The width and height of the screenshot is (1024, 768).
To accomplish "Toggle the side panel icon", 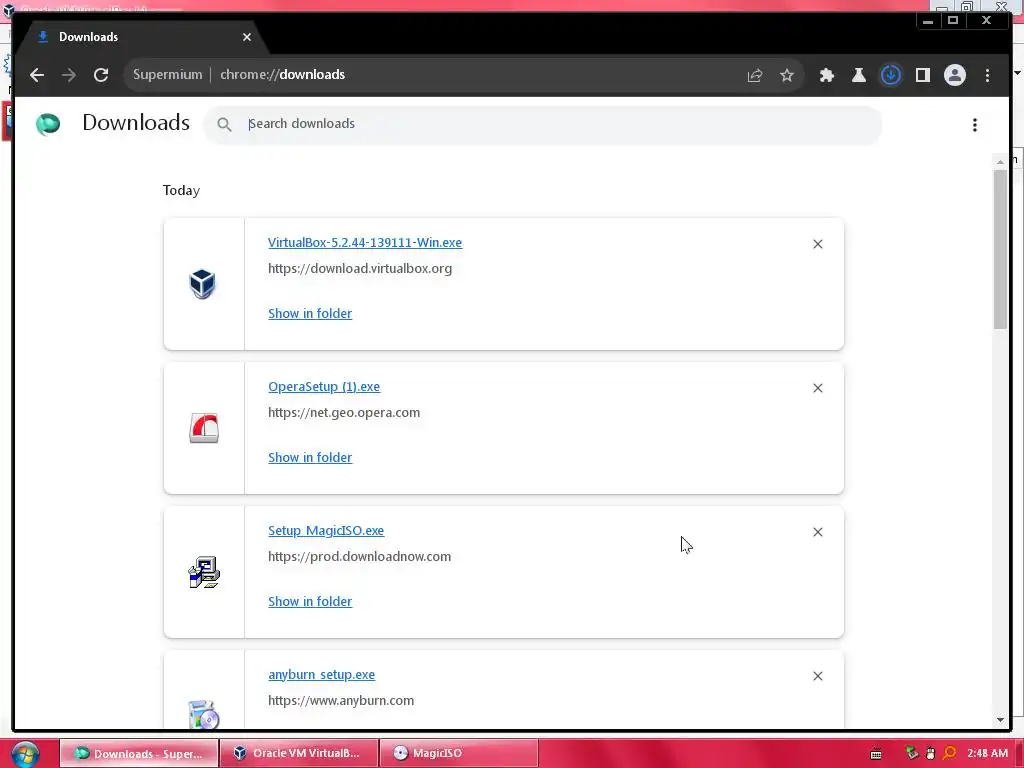I will click(x=923, y=75).
